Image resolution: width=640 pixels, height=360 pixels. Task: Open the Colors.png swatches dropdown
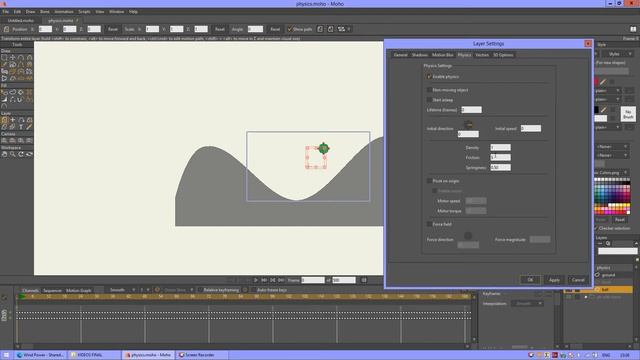(611, 173)
